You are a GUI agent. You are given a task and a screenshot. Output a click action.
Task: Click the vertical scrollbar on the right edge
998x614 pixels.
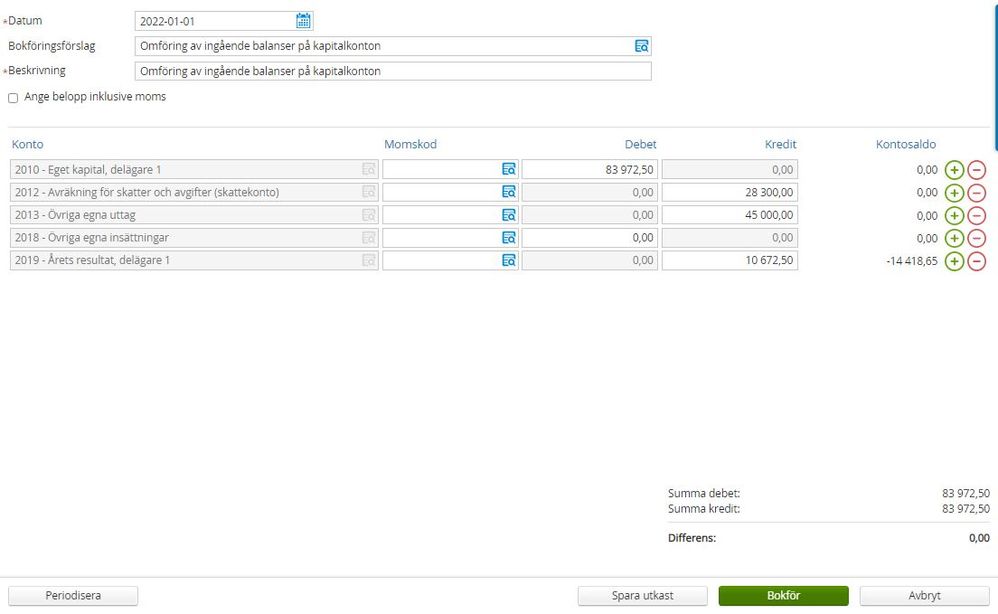click(995, 70)
